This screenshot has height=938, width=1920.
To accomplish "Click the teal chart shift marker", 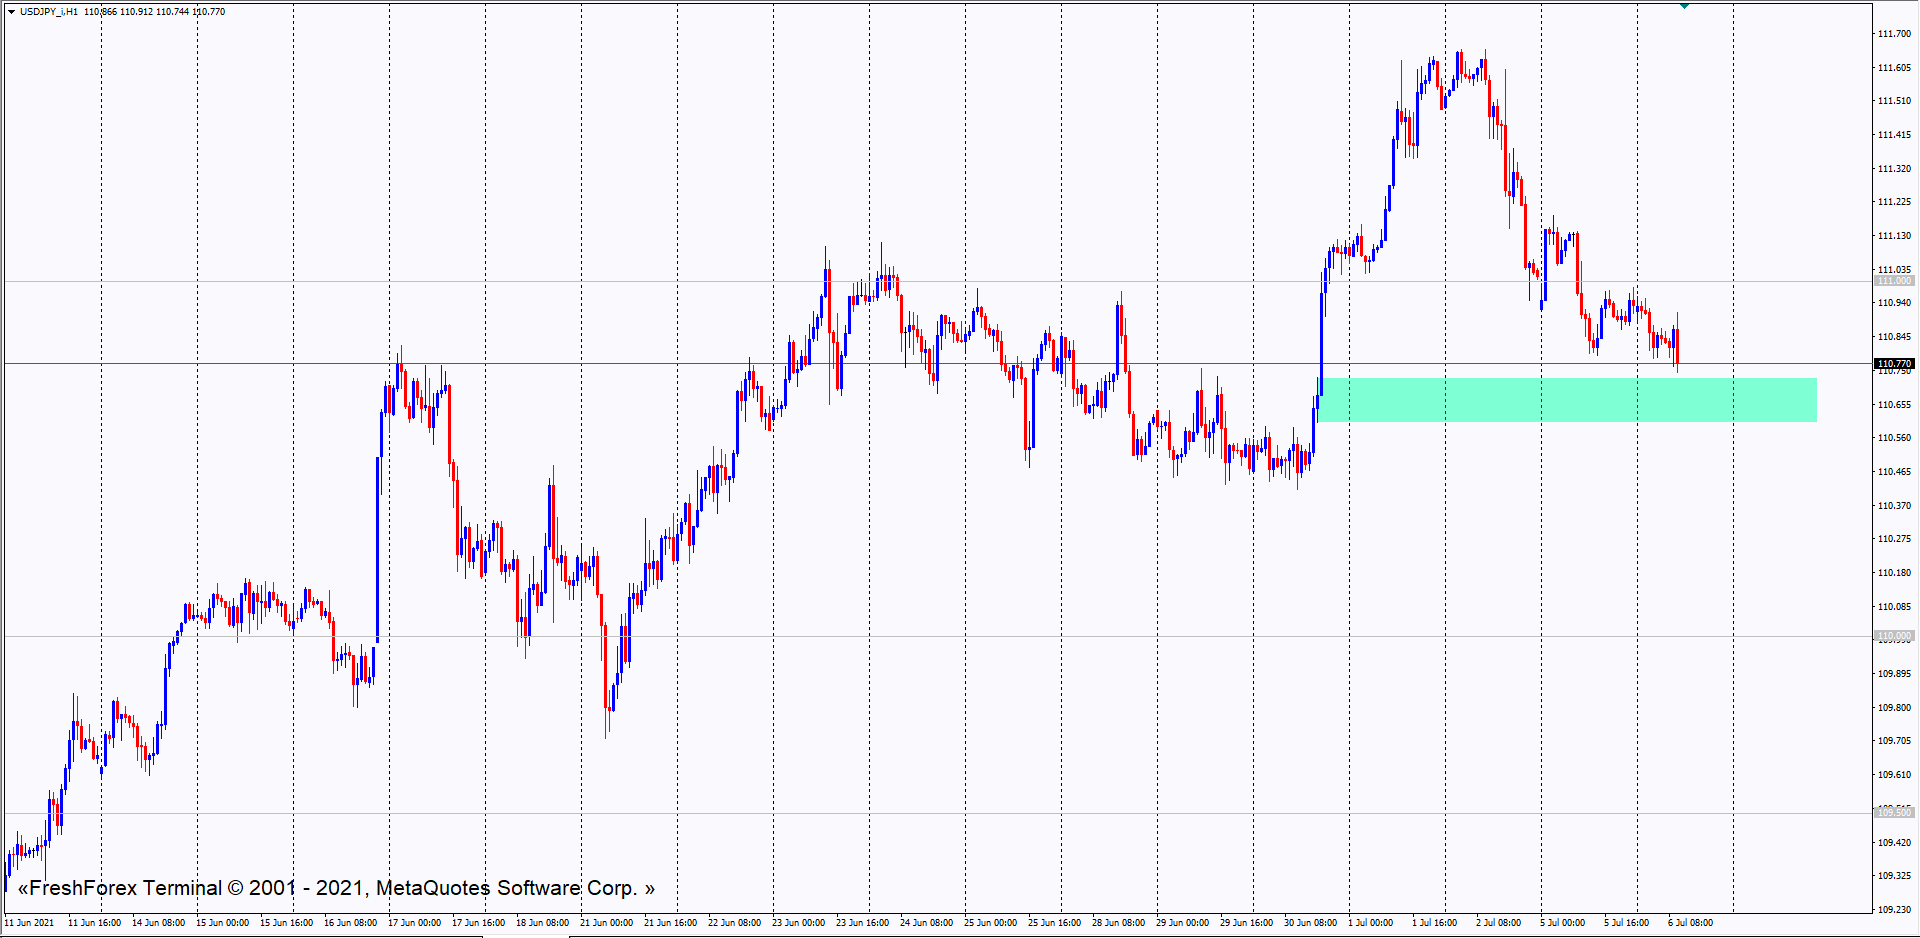I will 1685,6.
